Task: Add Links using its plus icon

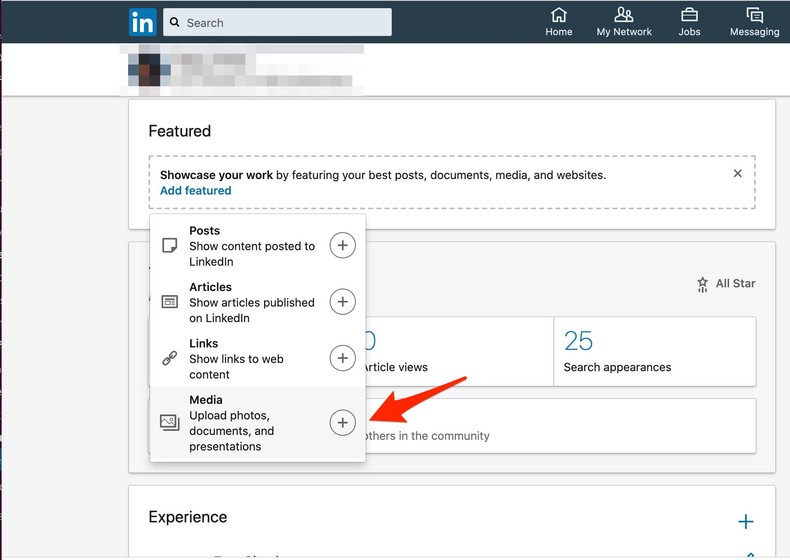Action: pyautogui.click(x=342, y=358)
